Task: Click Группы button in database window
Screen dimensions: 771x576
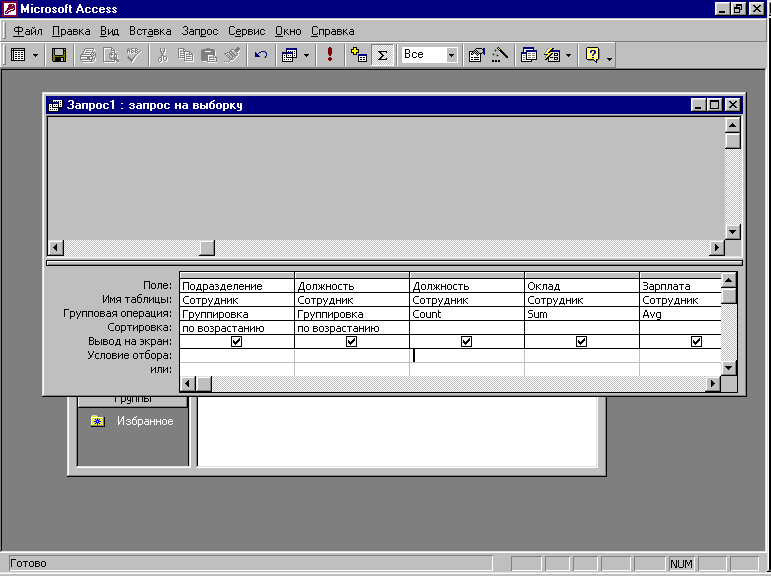Action: [133, 400]
